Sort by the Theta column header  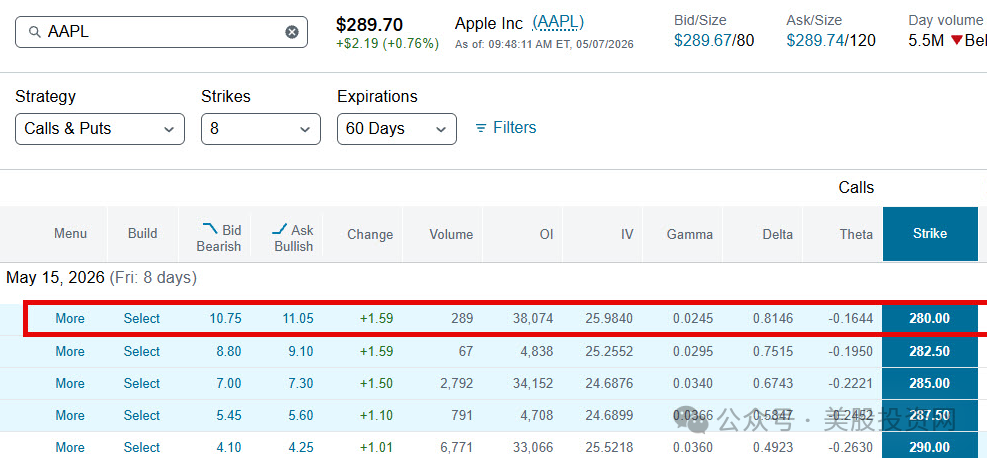[856, 235]
